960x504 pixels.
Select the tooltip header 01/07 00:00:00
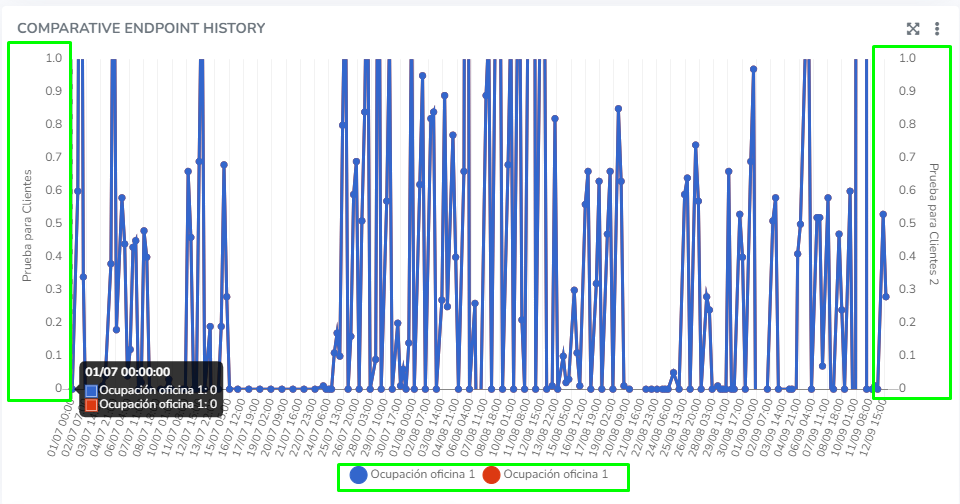[128, 373]
